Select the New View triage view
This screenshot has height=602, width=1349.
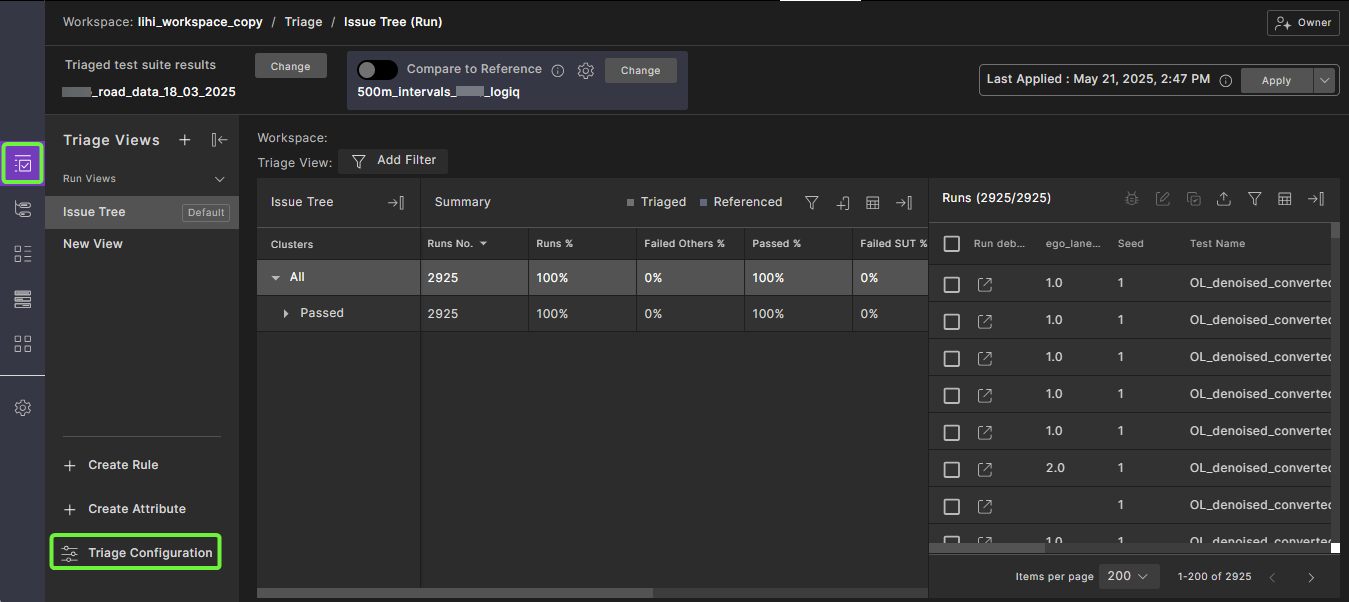(x=93, y=244)
